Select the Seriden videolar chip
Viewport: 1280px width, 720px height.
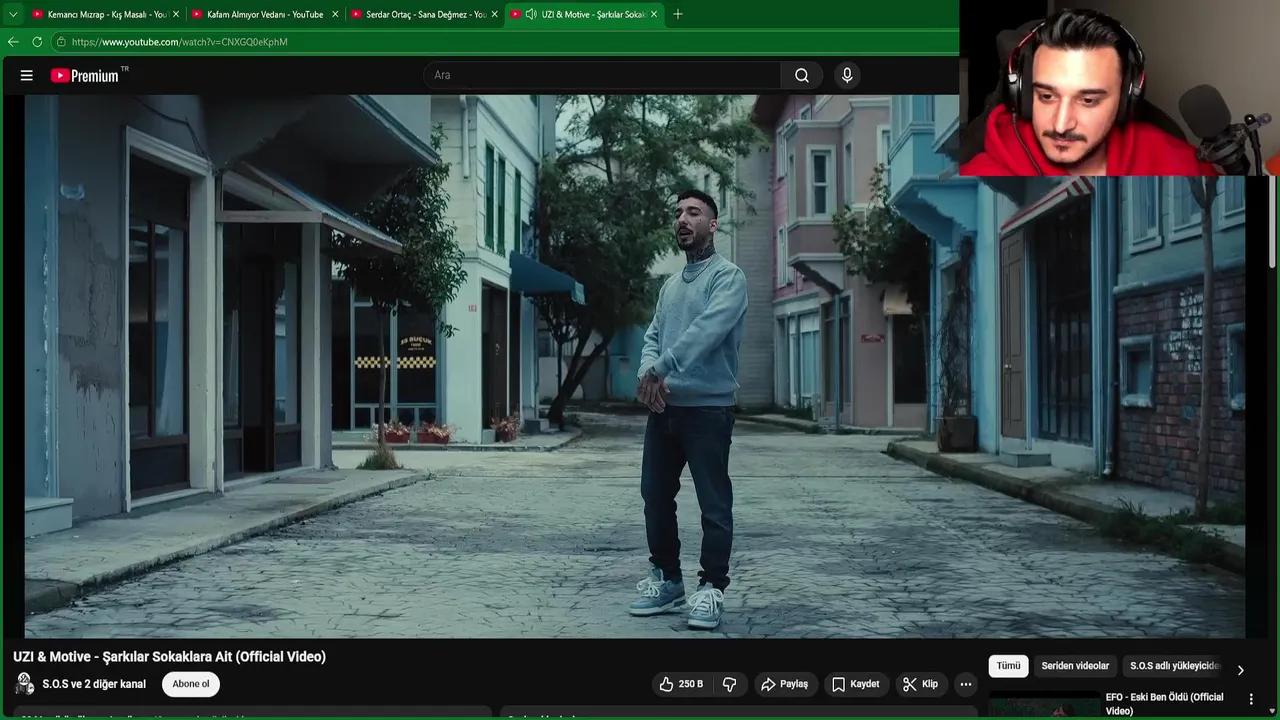pyautogui.click(x=1075, y=666)
